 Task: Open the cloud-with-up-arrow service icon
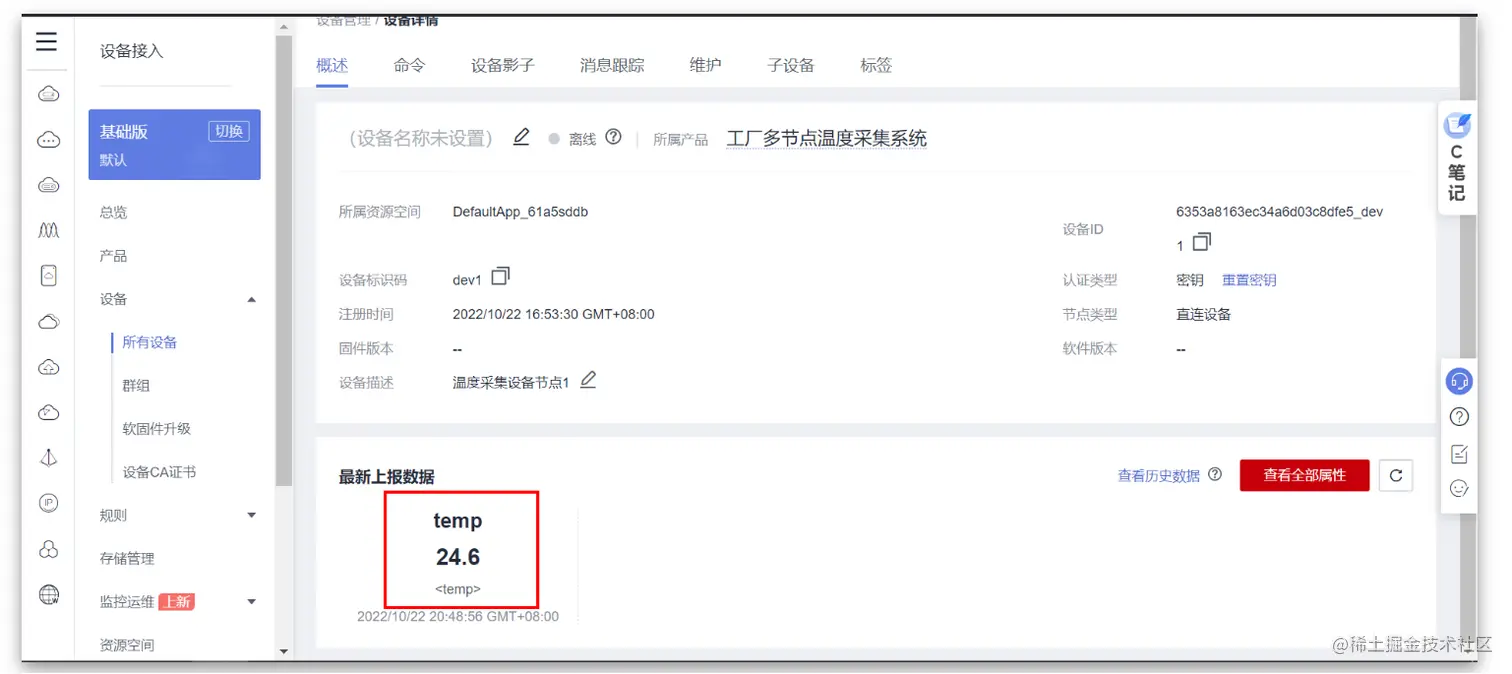point(48,367)
